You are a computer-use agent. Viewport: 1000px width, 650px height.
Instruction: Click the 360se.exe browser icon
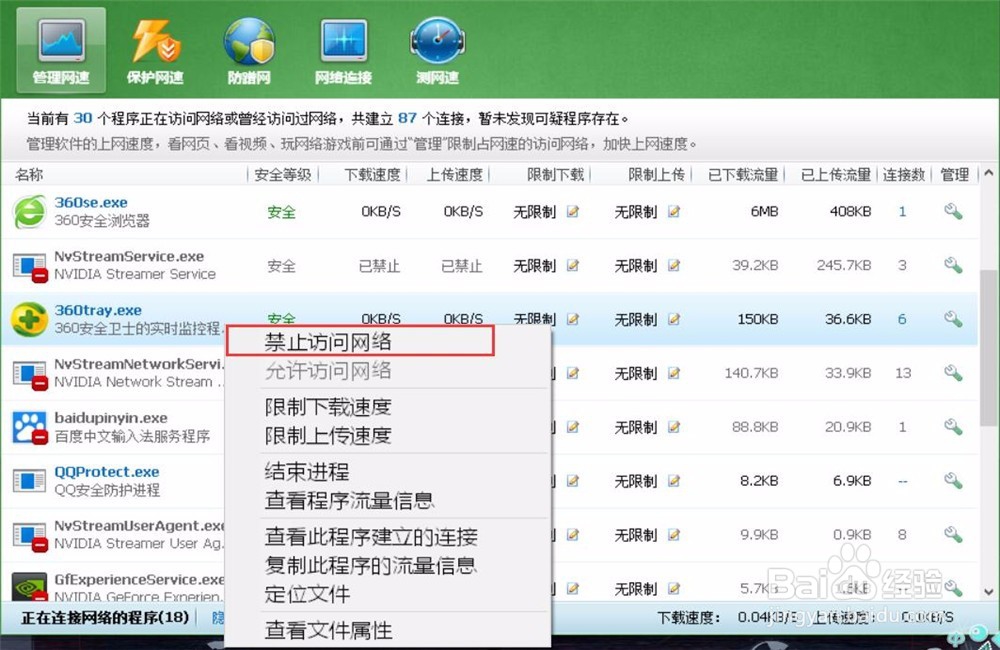[29, 212]
